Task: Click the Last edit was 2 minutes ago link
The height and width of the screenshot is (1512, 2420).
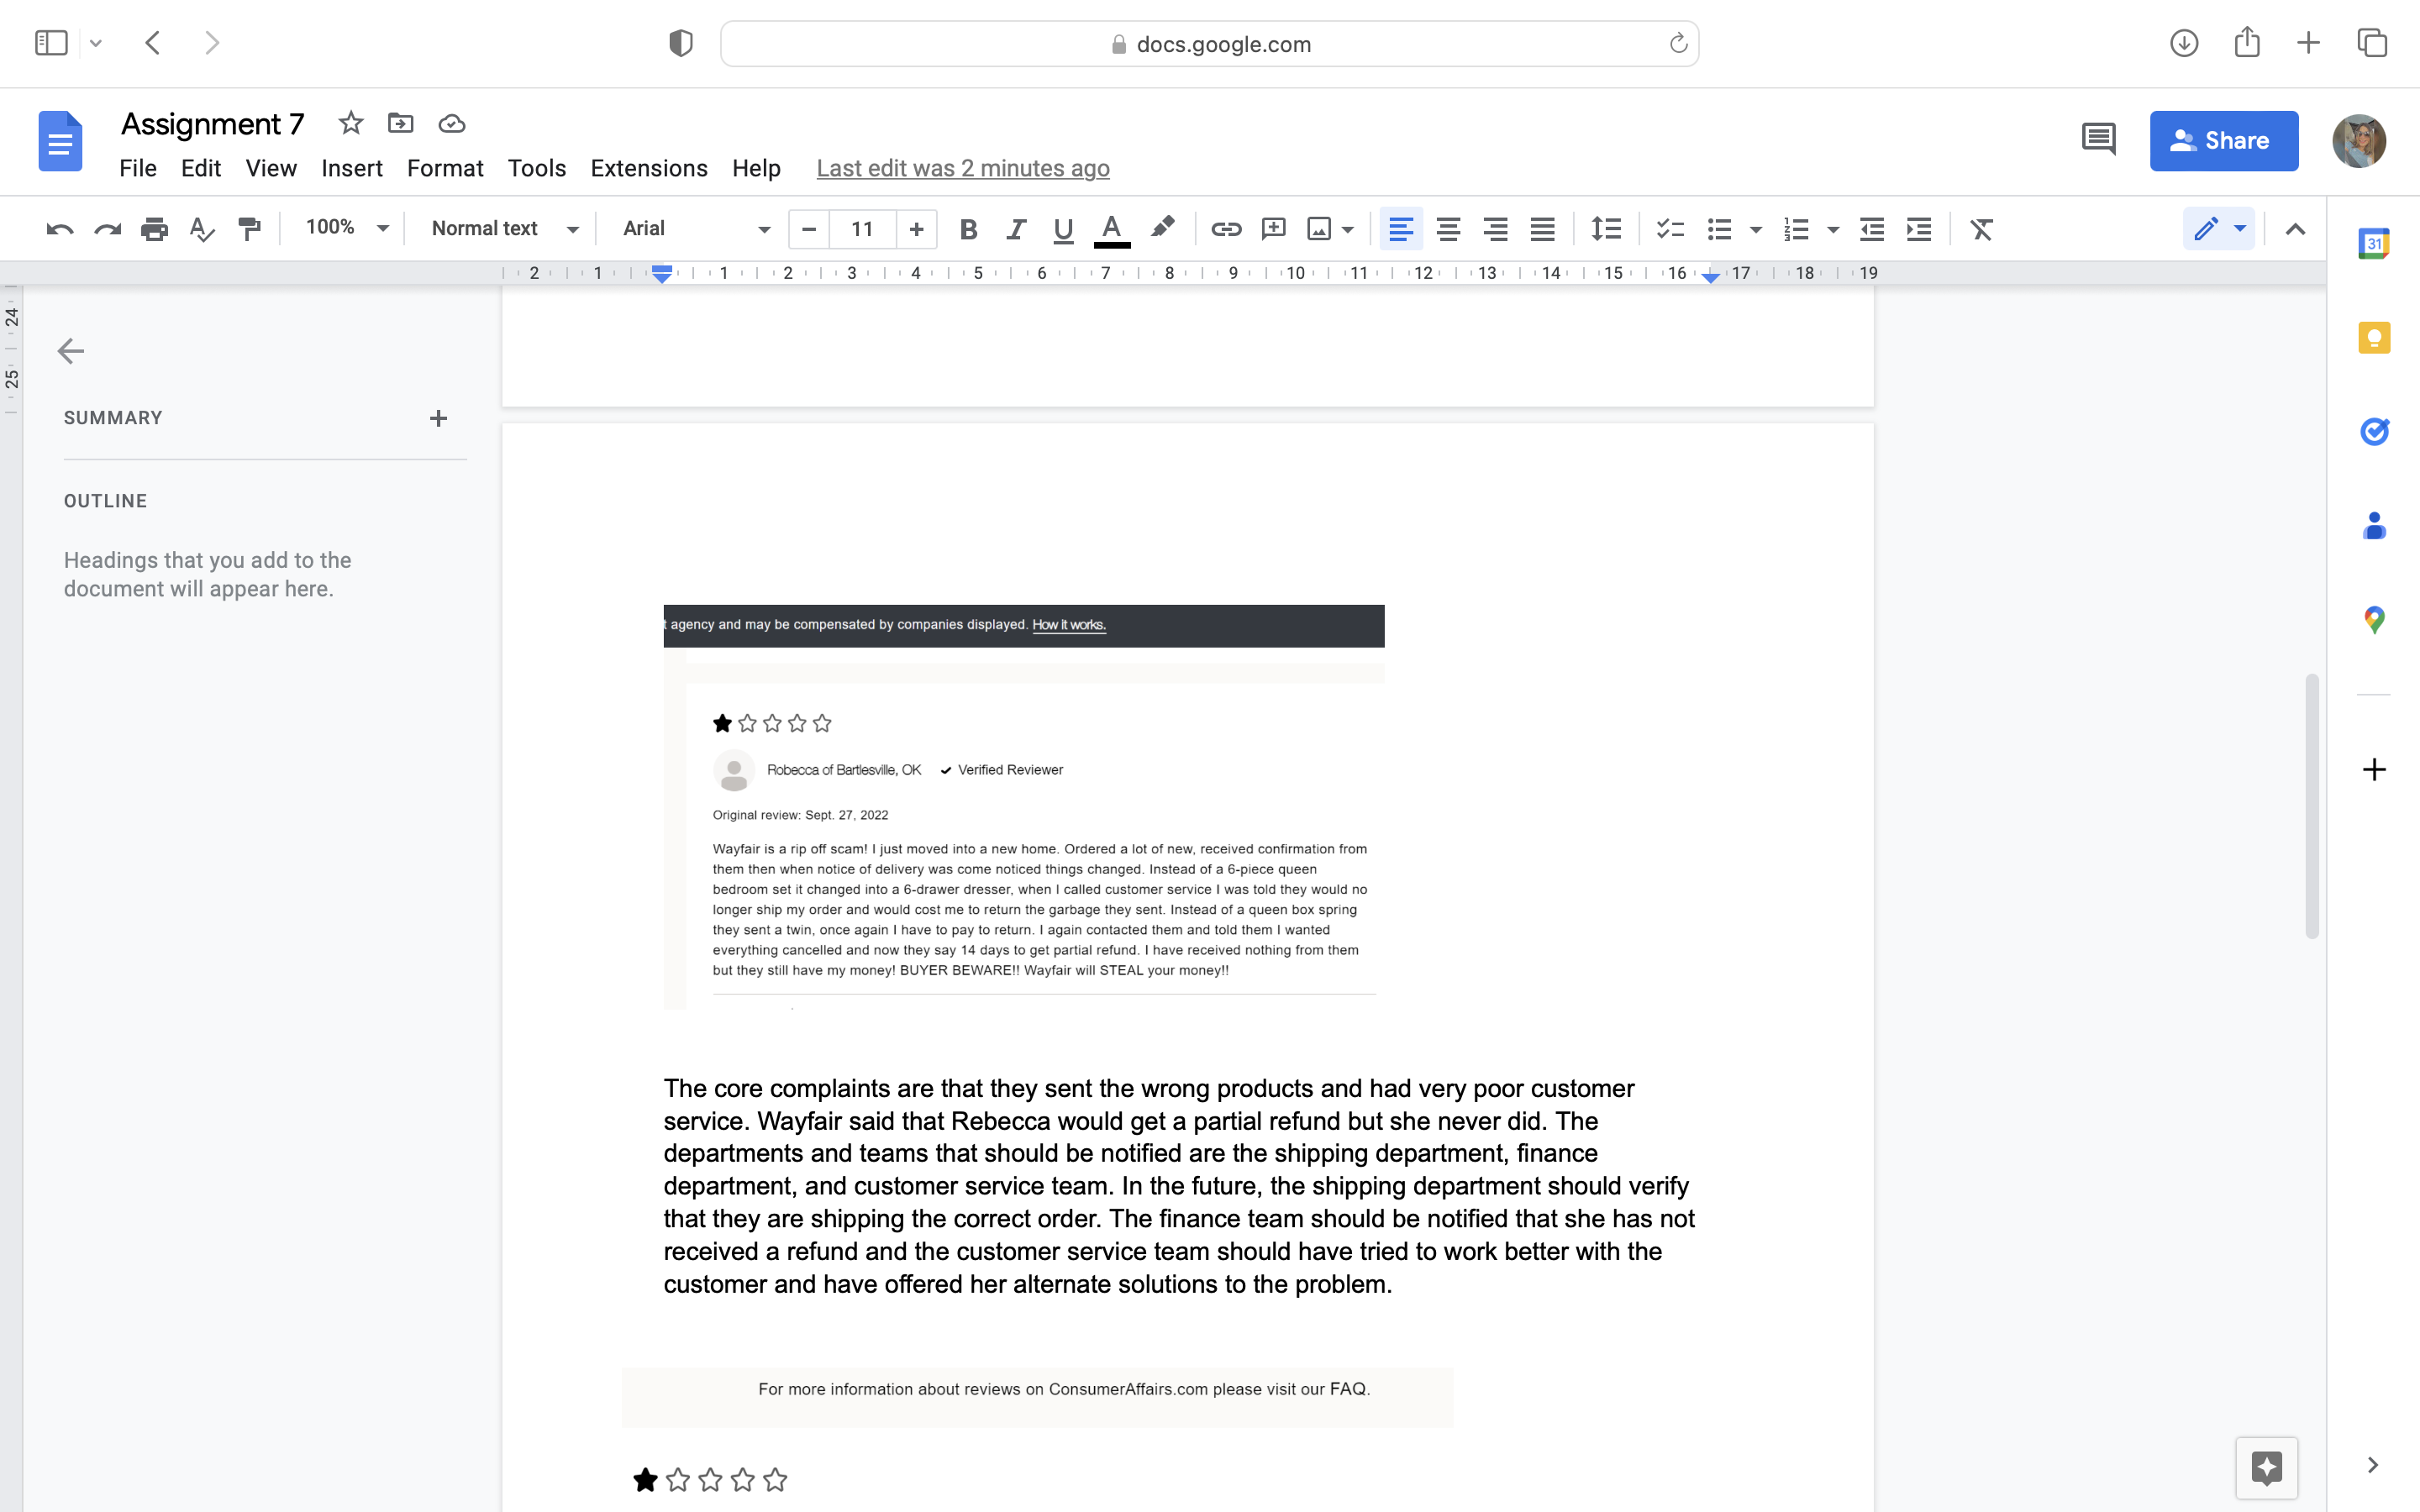Action: click(962, 168)
